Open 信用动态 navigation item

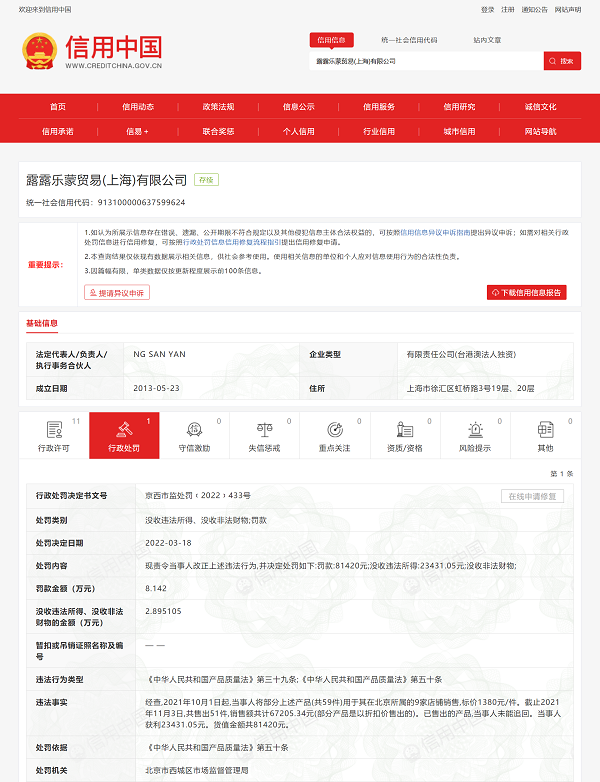(138, 107)
